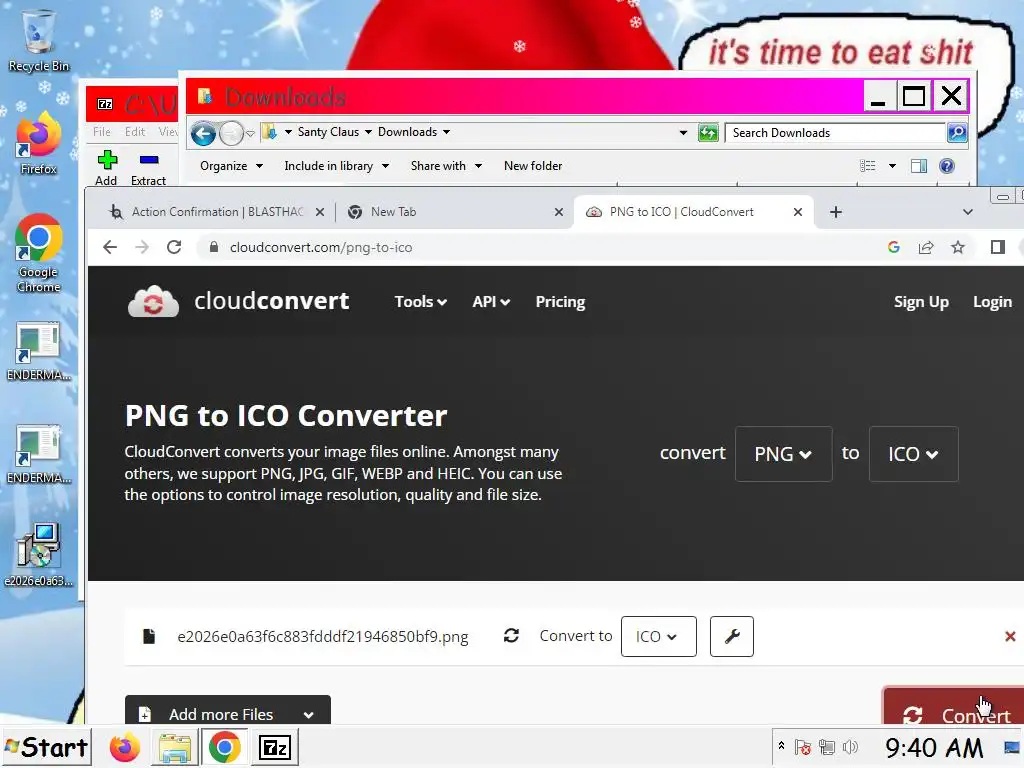This screenshot has height=768, width=1024.
Task: Open the help icon in Downloads window
Action: (x=946, y=166)
